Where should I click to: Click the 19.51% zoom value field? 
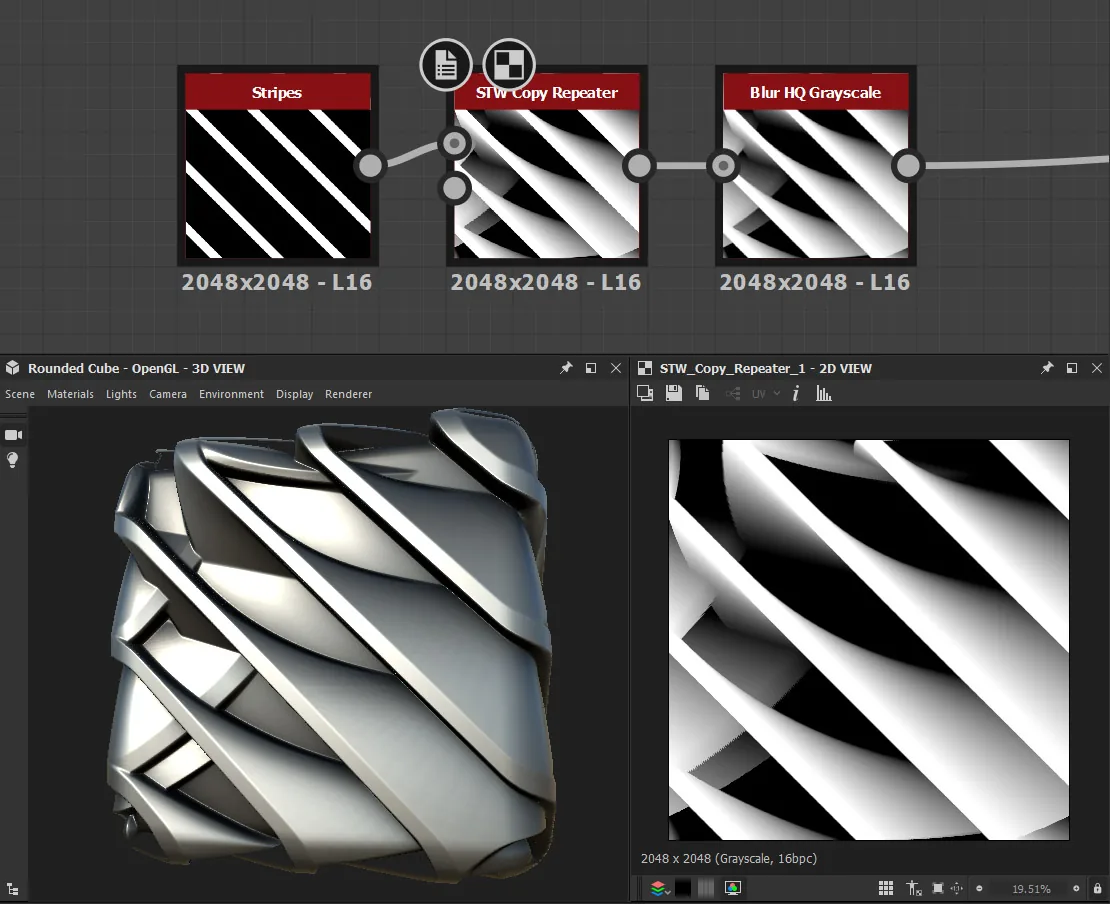[1031, 889]
